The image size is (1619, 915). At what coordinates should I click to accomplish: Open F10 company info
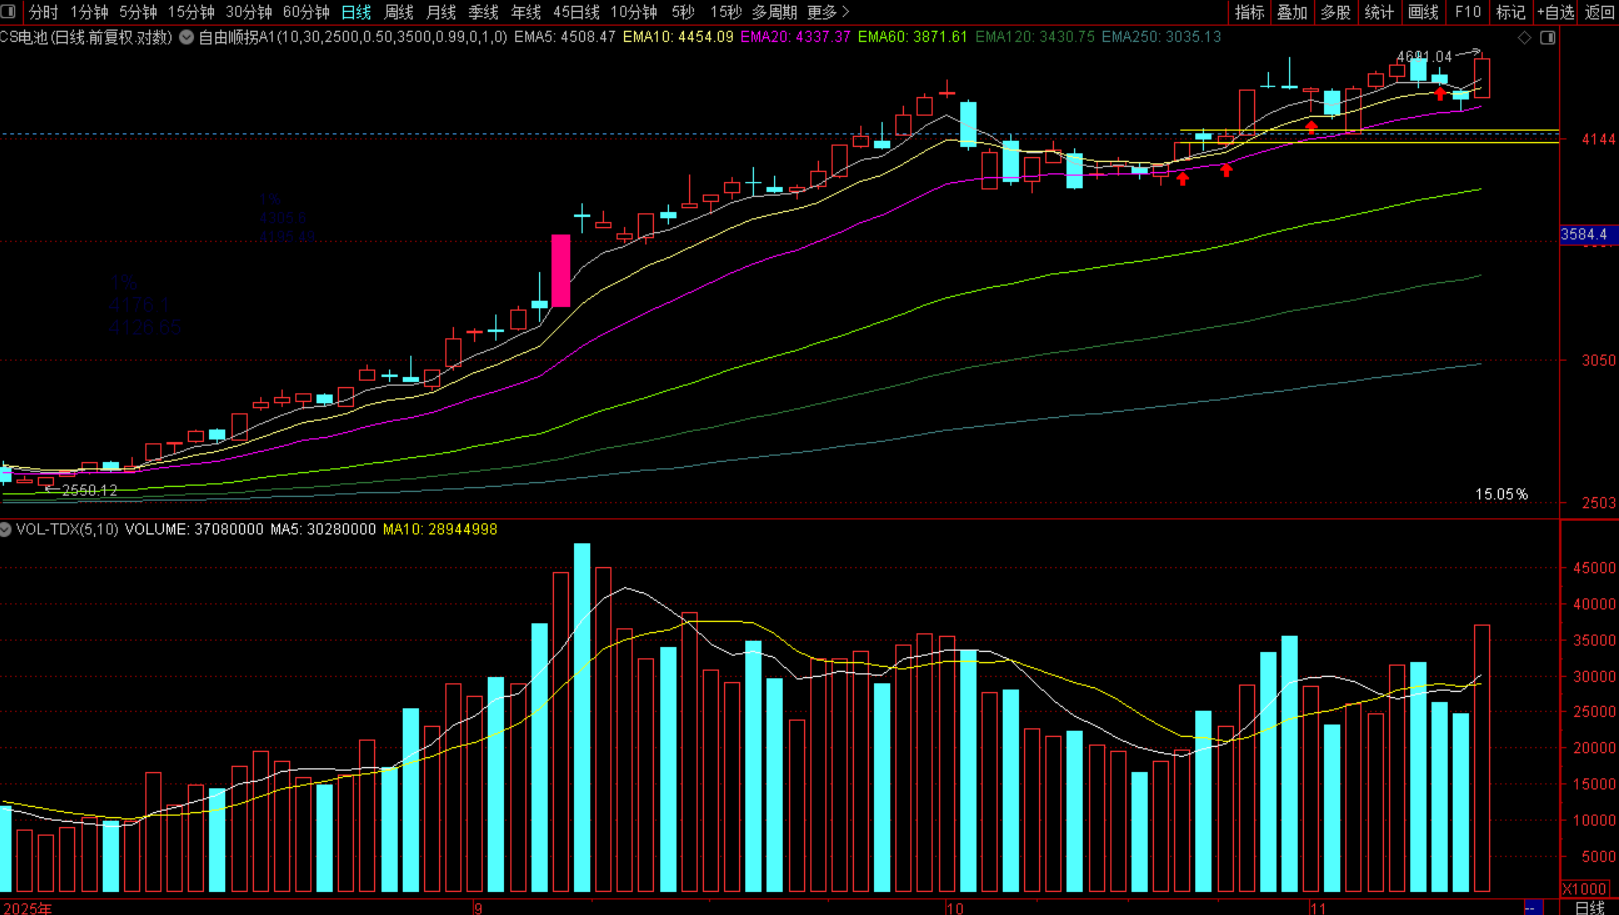1467,12
